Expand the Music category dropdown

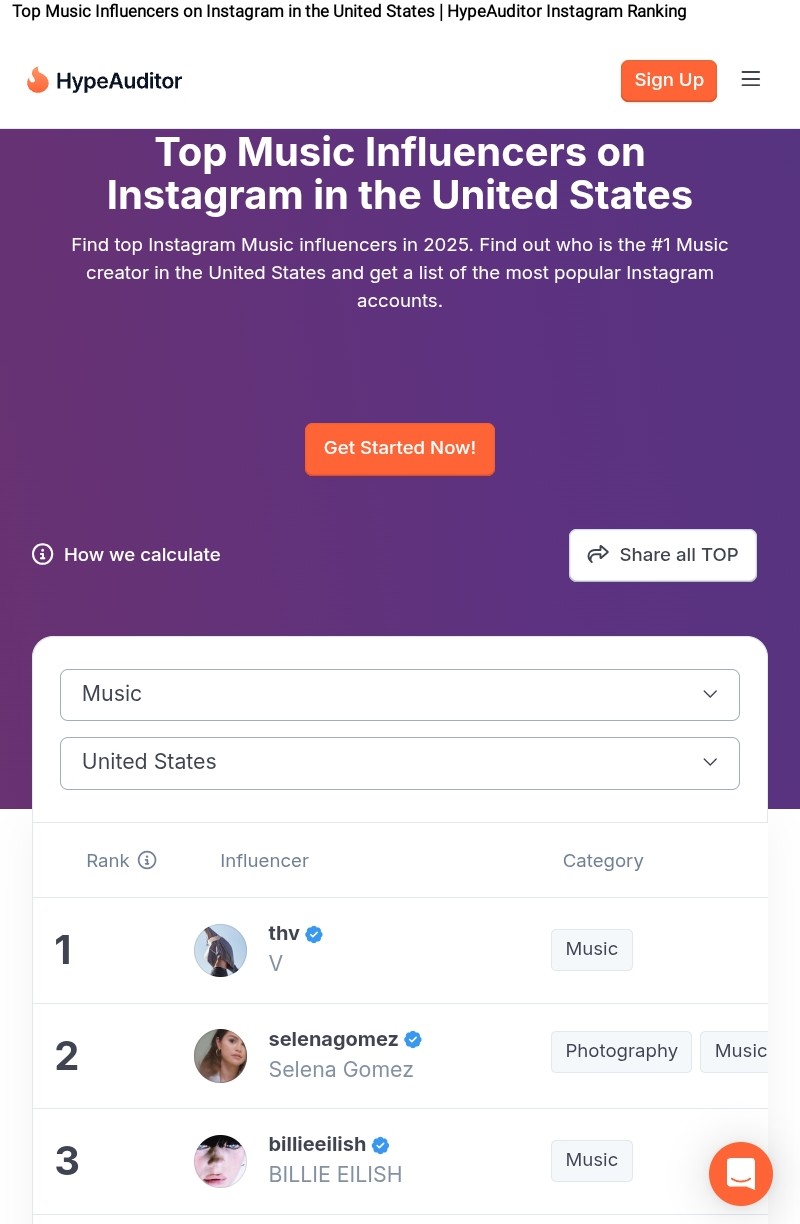(x=400, y=695)
